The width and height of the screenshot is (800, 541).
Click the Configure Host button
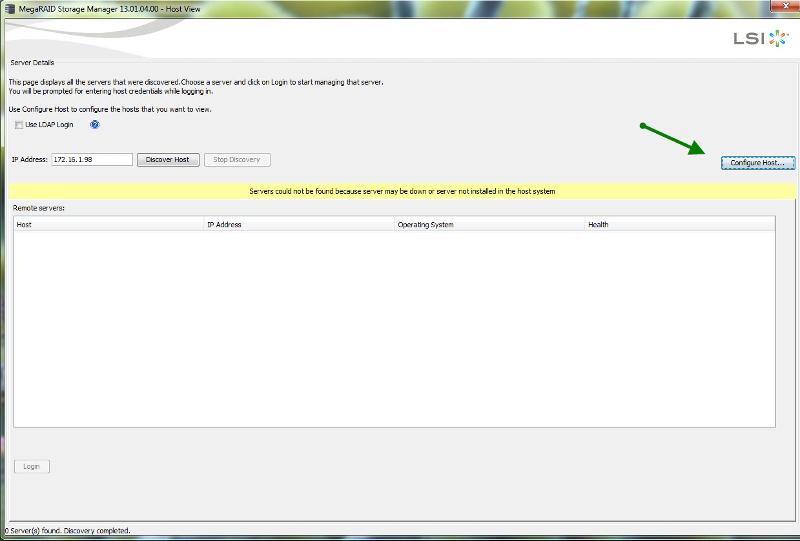pyautogui.click(x=758, y=163)
